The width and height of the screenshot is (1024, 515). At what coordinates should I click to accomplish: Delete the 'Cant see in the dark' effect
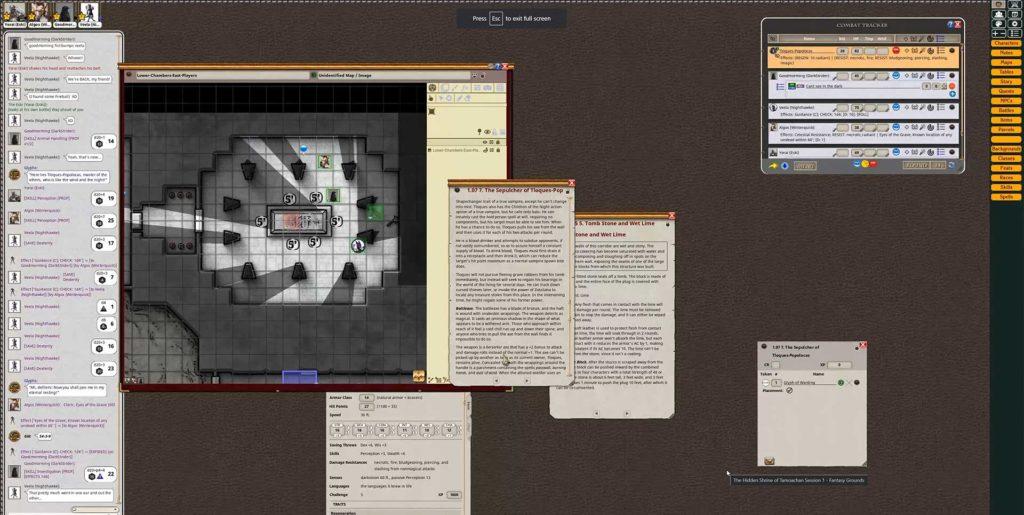pos(952,86)
